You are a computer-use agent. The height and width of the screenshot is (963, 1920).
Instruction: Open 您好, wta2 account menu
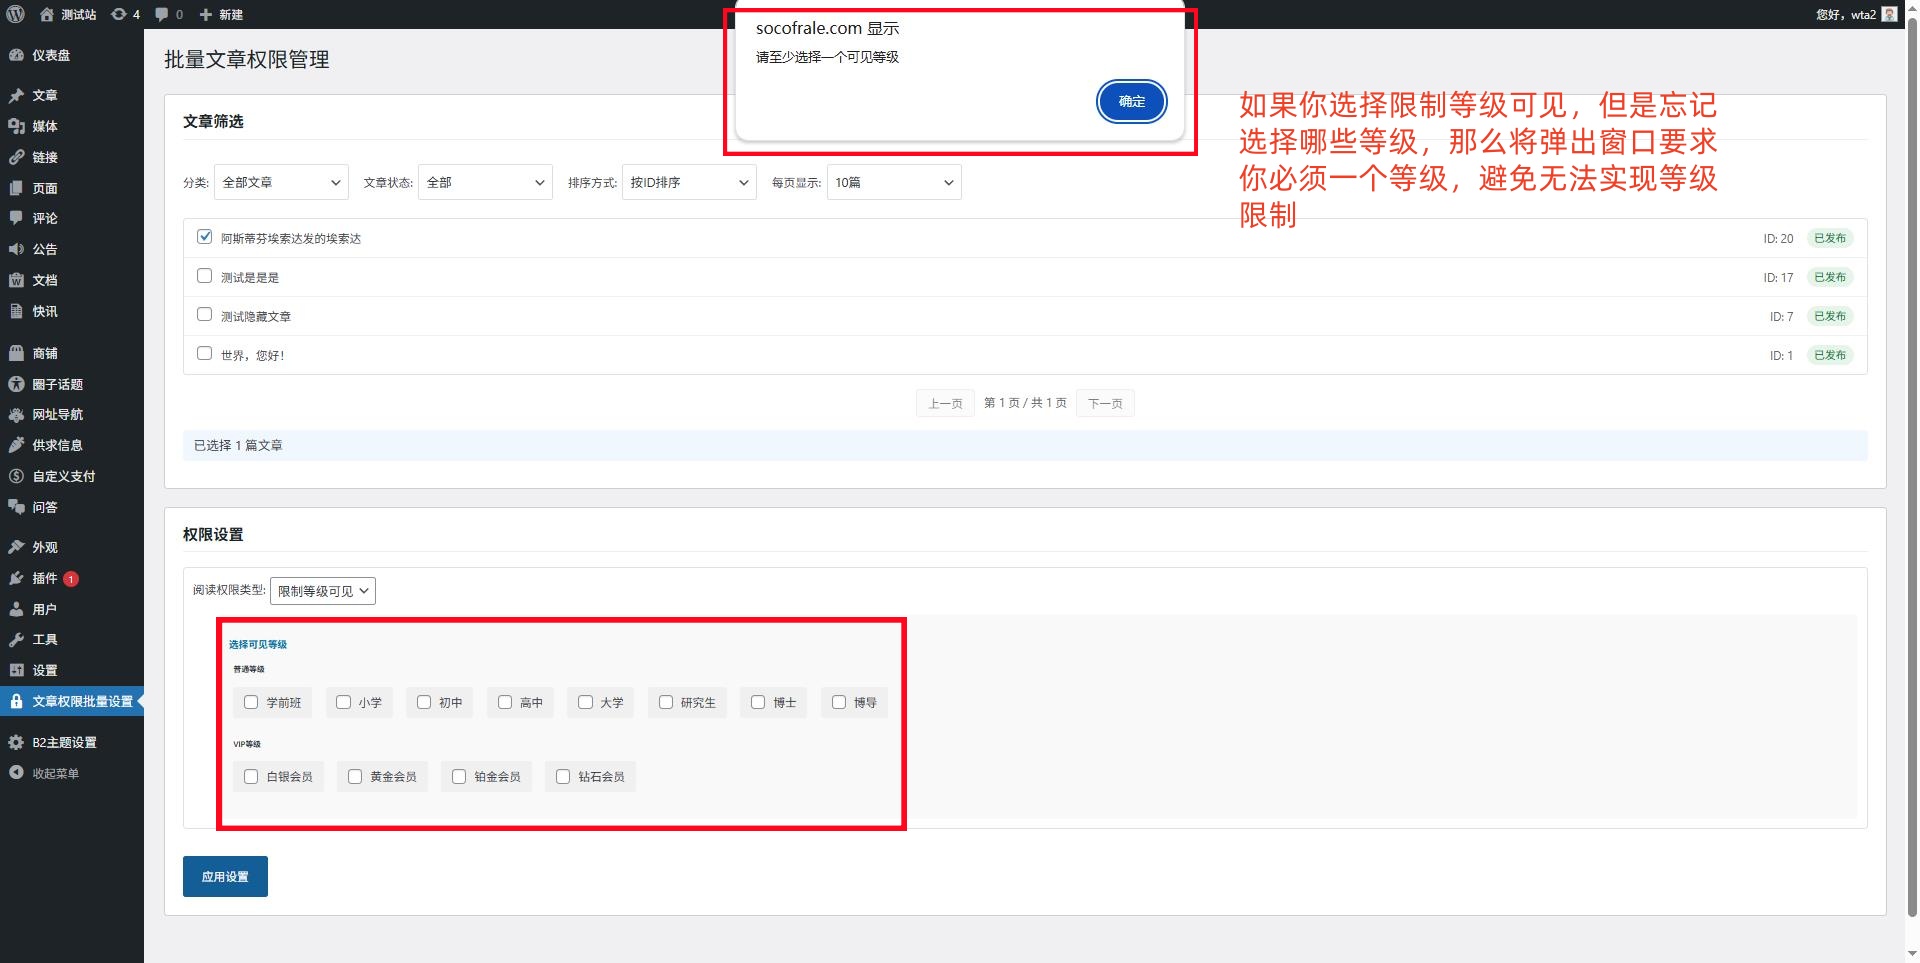click(1856, 14)
